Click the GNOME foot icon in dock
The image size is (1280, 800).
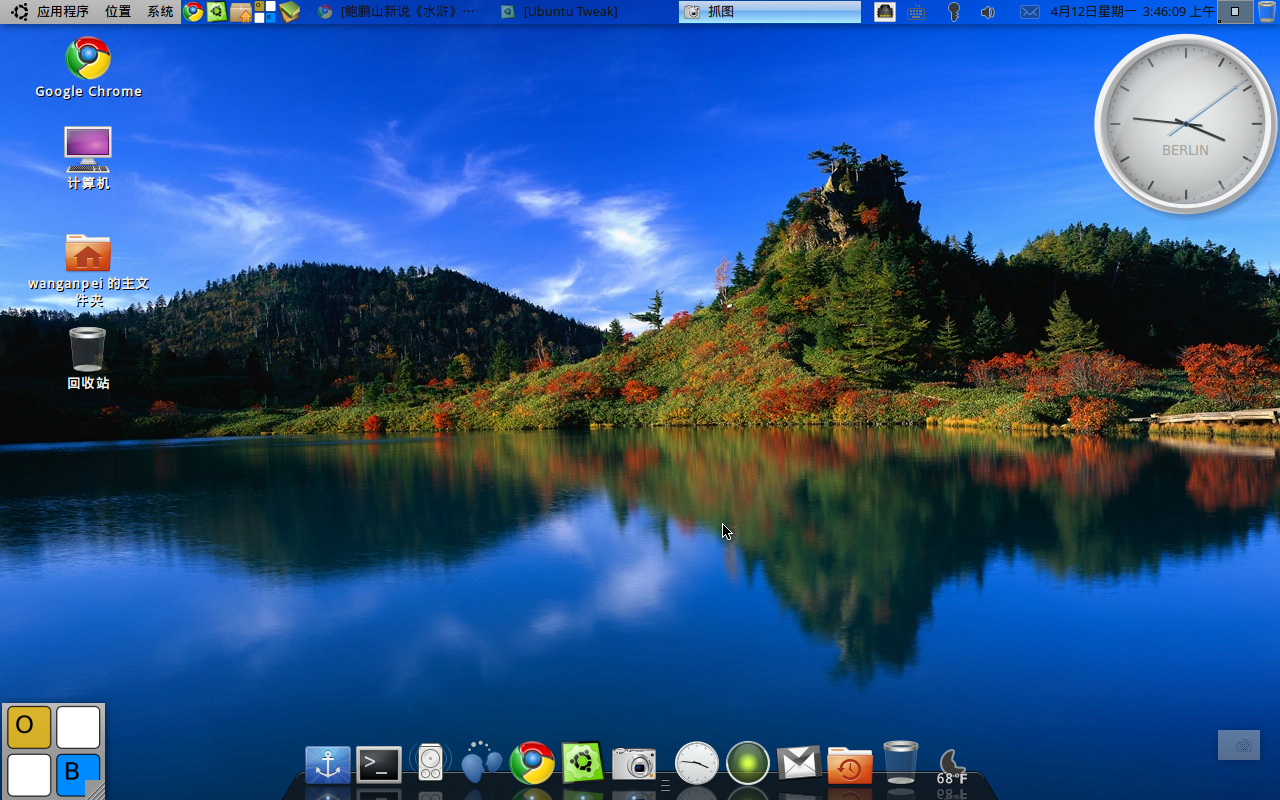481,763
